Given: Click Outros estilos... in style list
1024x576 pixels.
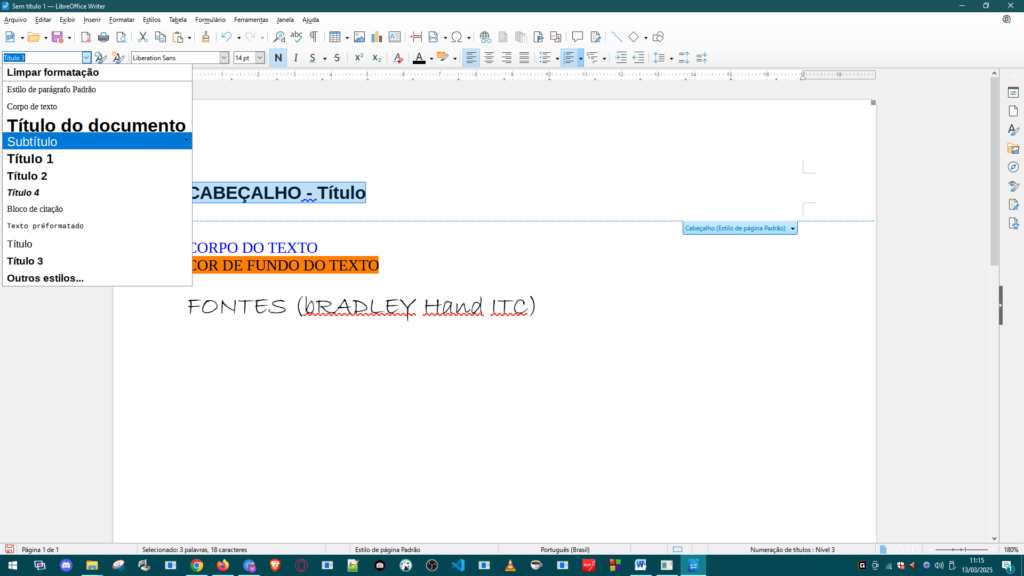Looking at the screenshot, I should (x=45, y=278).
